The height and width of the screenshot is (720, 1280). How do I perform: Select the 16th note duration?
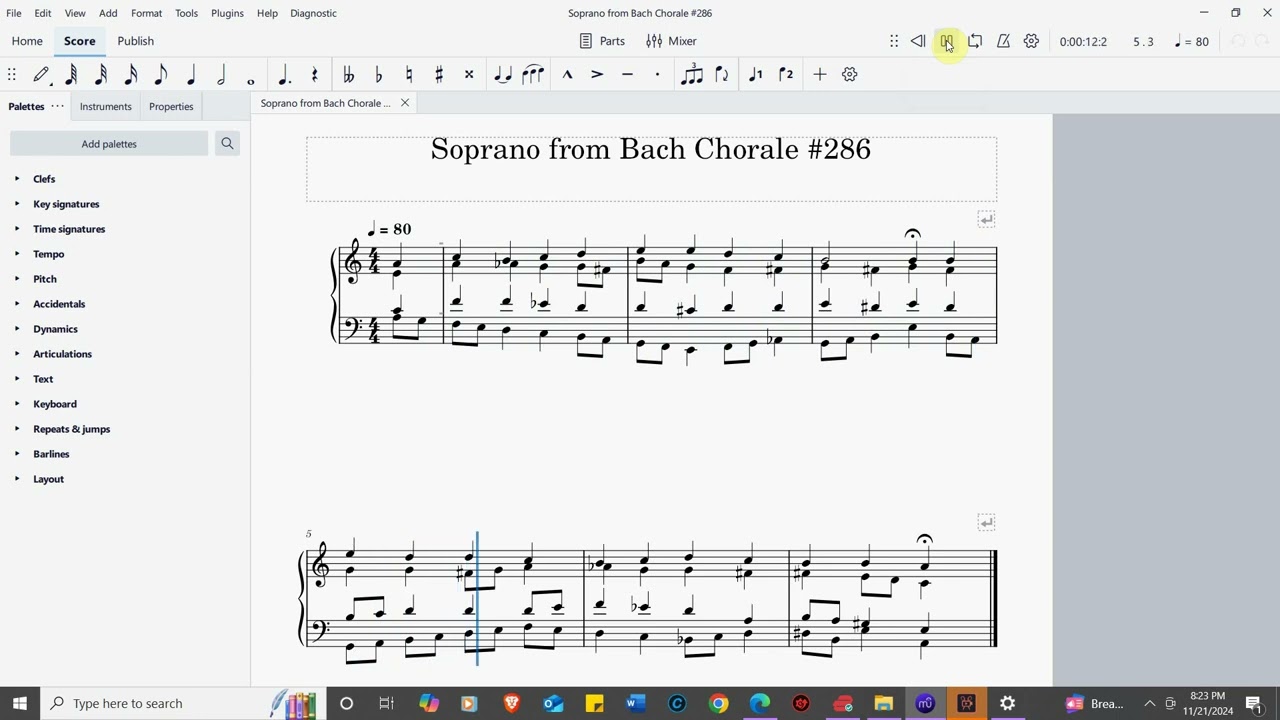pyautogui.click(x=131, y=74)
